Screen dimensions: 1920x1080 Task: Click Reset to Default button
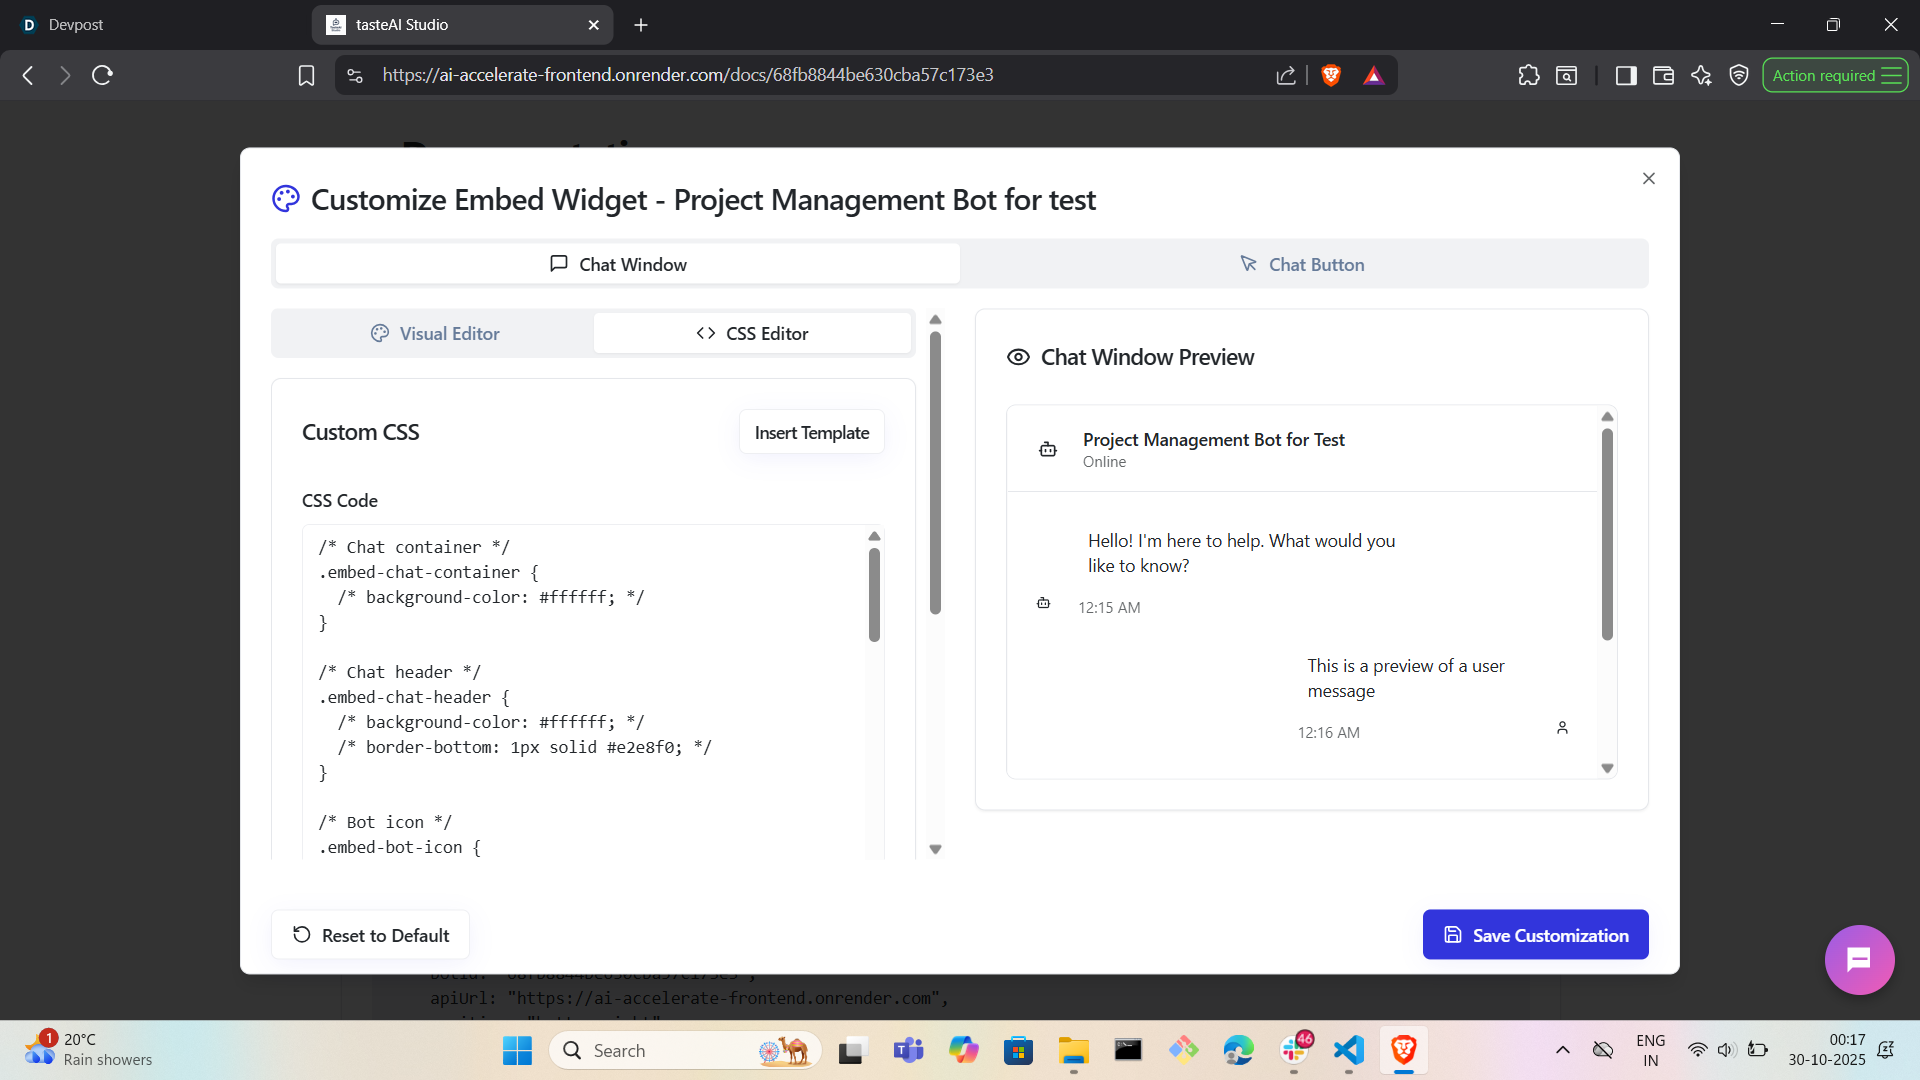370,935
